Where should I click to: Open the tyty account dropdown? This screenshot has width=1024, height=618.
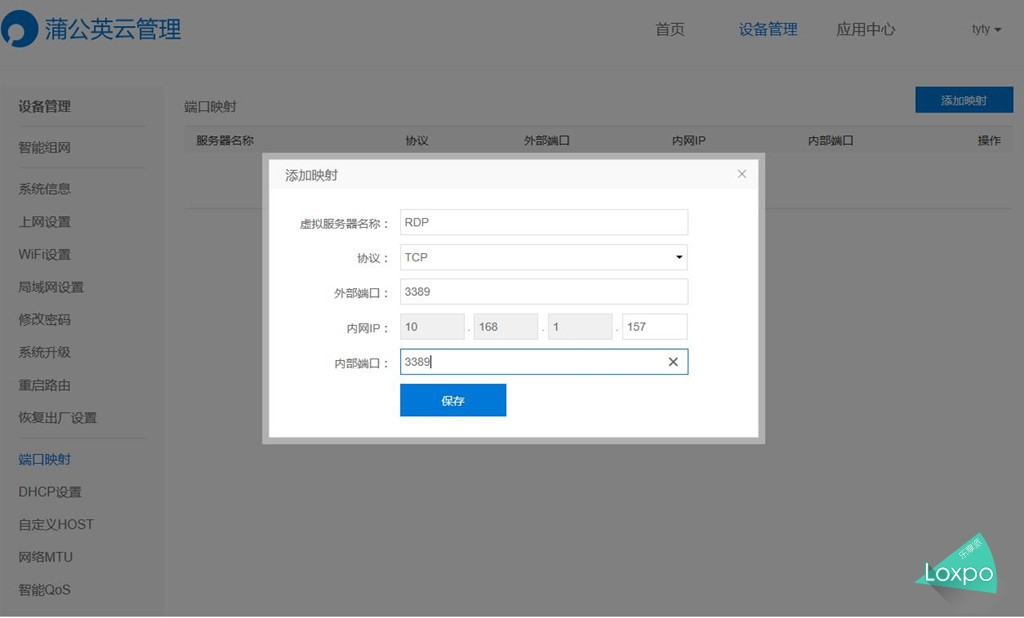pyautogui.click(x=984, y=29)
